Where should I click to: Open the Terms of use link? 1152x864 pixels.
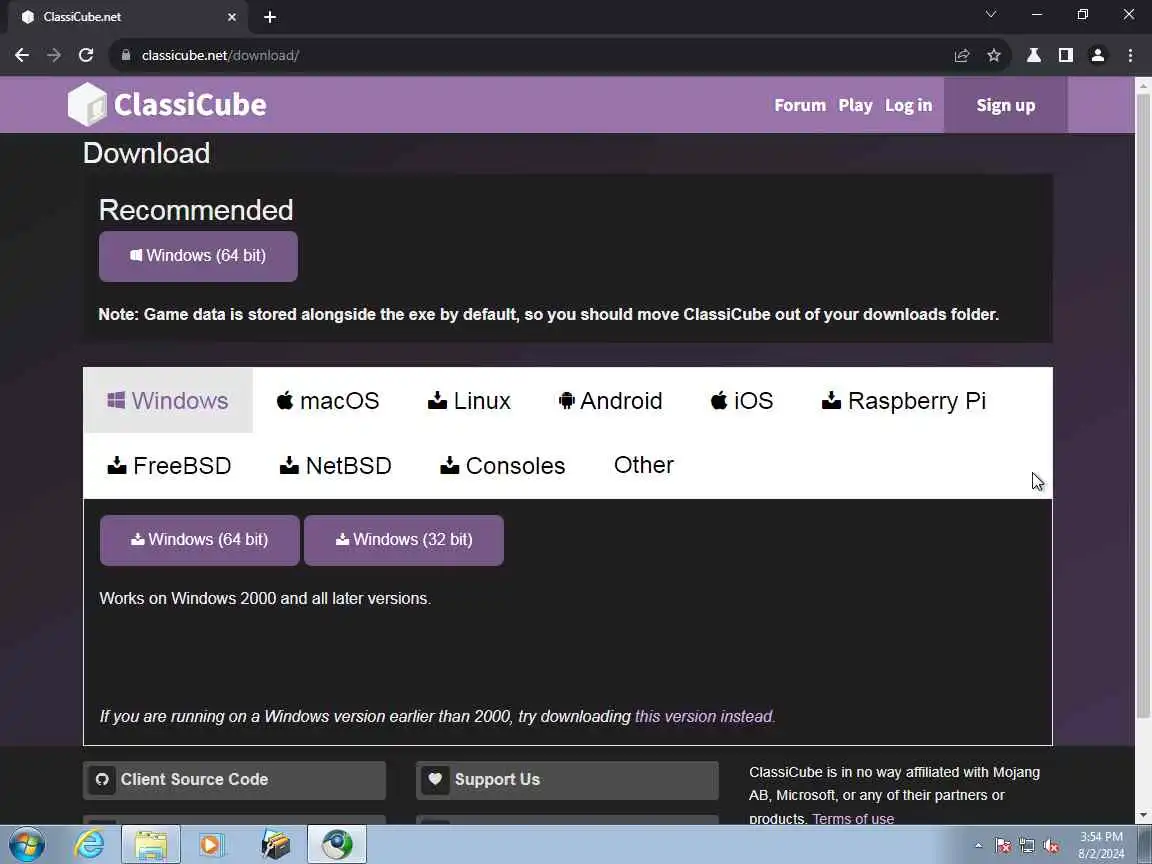coord(853,818)
